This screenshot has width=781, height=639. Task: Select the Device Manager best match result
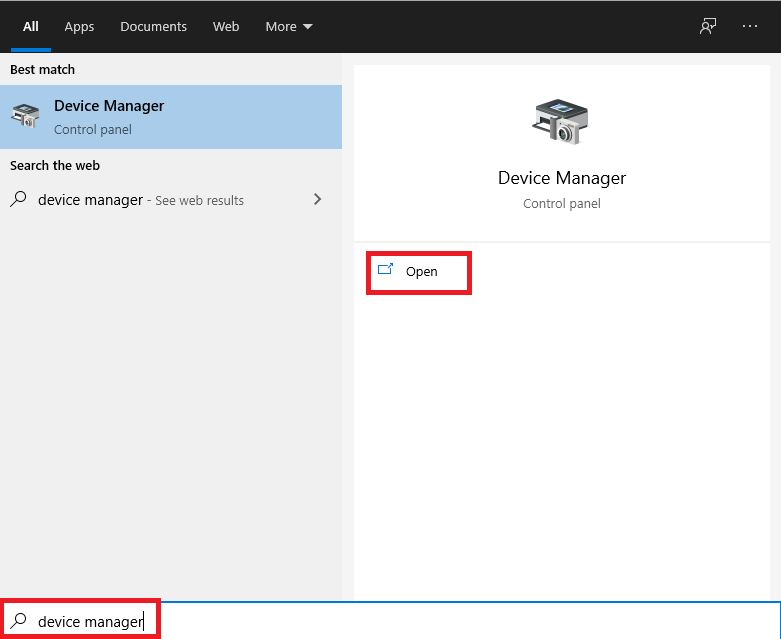point(170,117)
